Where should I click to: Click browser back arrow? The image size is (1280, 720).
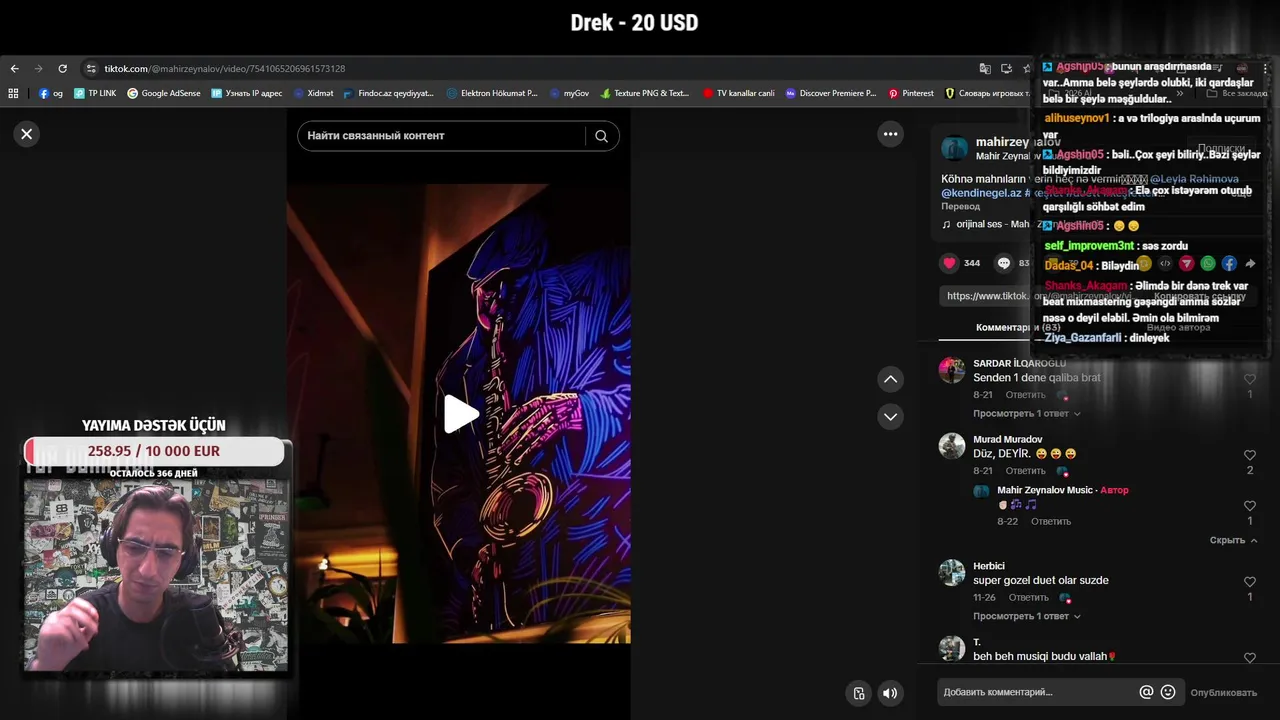(x=14, y=69)
